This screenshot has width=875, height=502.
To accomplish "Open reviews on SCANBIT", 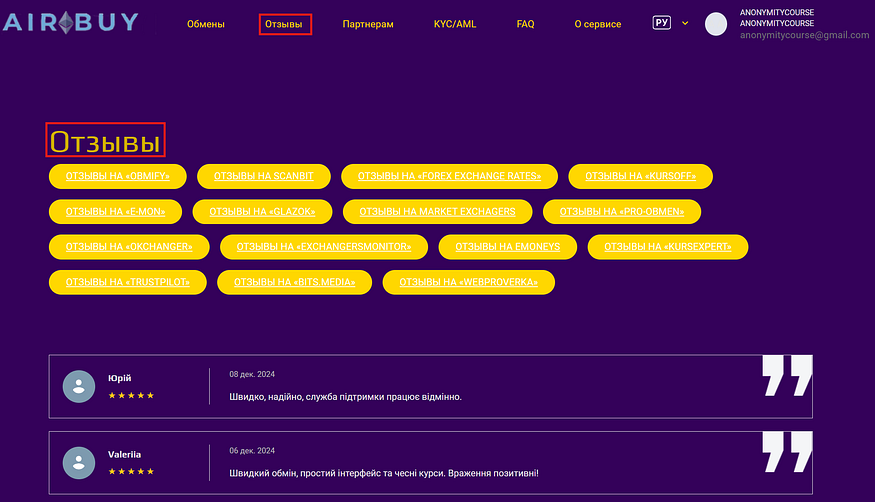I will click(x=263, y=176).
